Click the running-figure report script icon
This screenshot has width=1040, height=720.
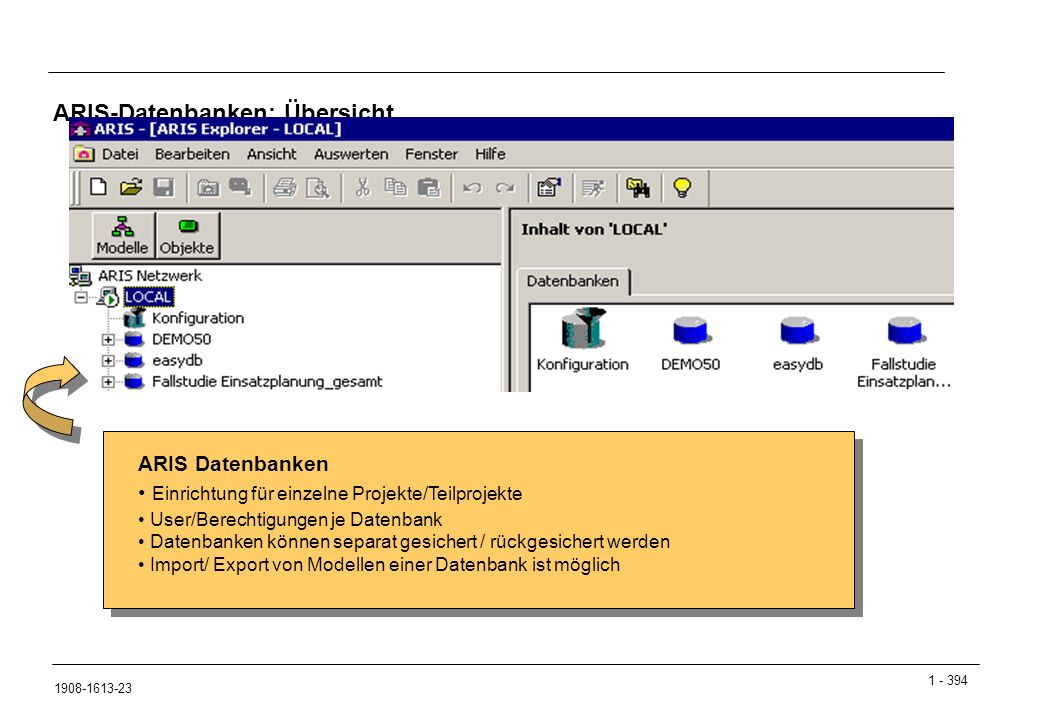(593, 188)
